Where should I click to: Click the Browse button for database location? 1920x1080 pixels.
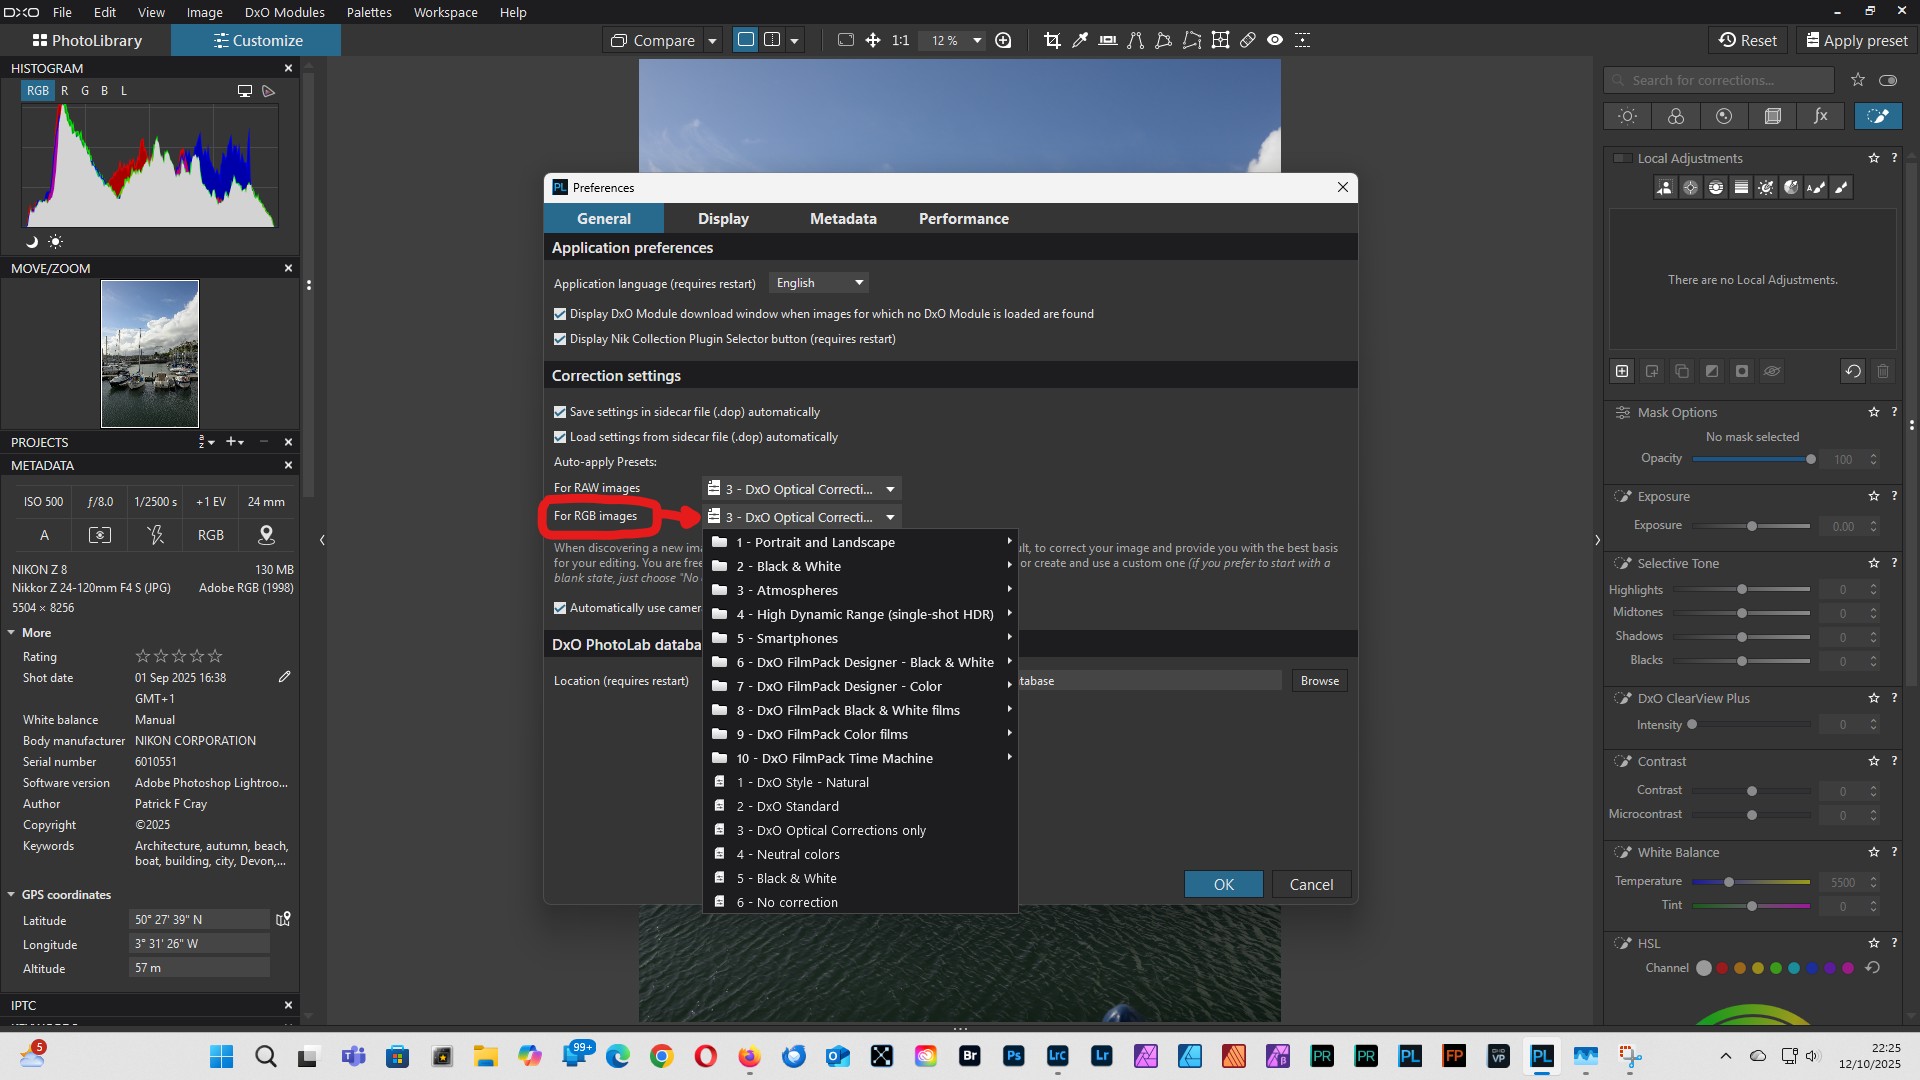pos(1319,681)
